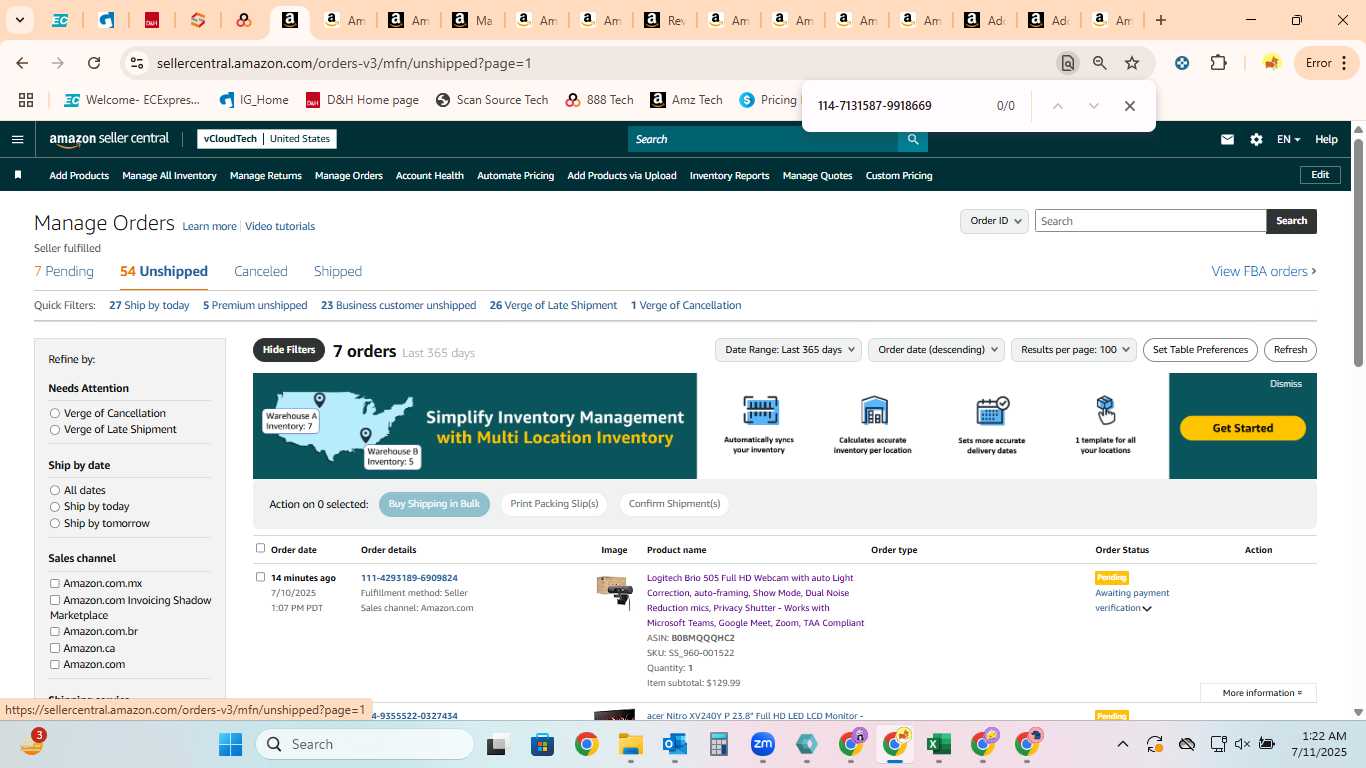This screenshot has width=1366, height=768.
Task: Select Ship by today radio button
Action: pyautogui.click(x=55, y=506)
